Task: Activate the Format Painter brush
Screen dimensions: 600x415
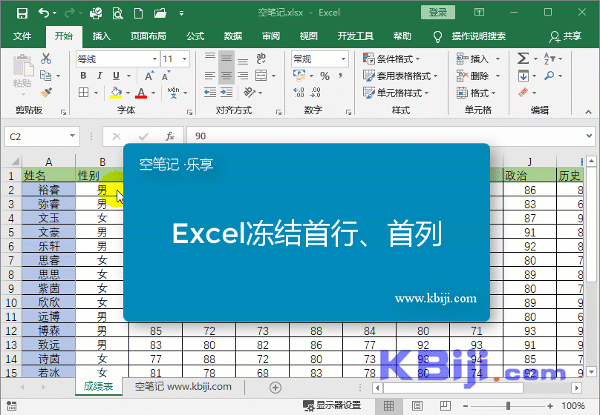Action: (x=46, y=92)
